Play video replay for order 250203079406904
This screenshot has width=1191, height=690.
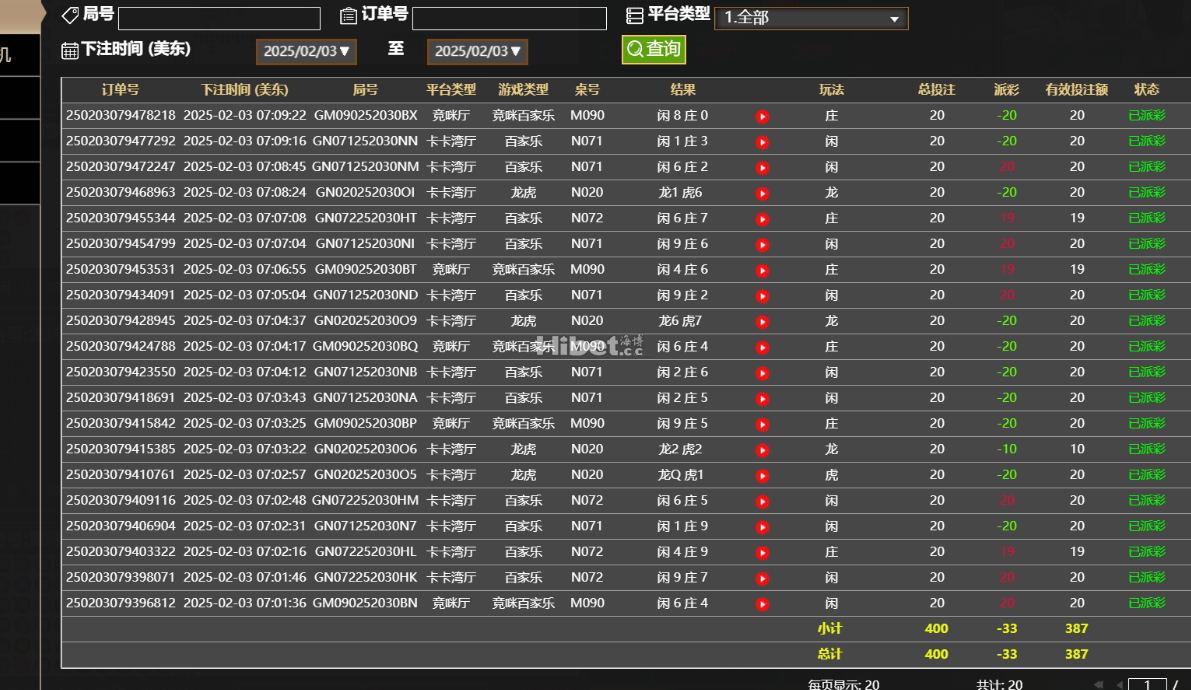[763, 527]
